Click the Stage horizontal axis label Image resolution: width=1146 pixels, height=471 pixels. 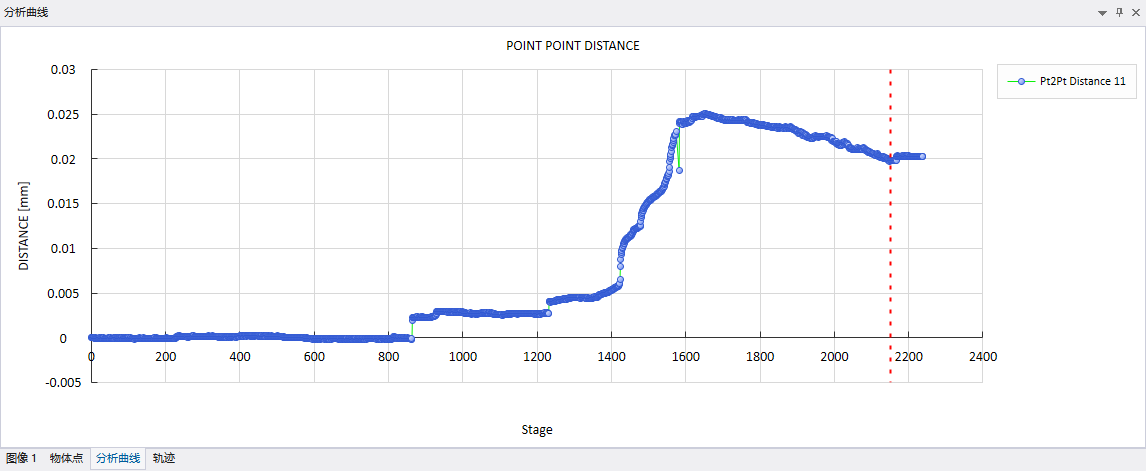[536, 430]
